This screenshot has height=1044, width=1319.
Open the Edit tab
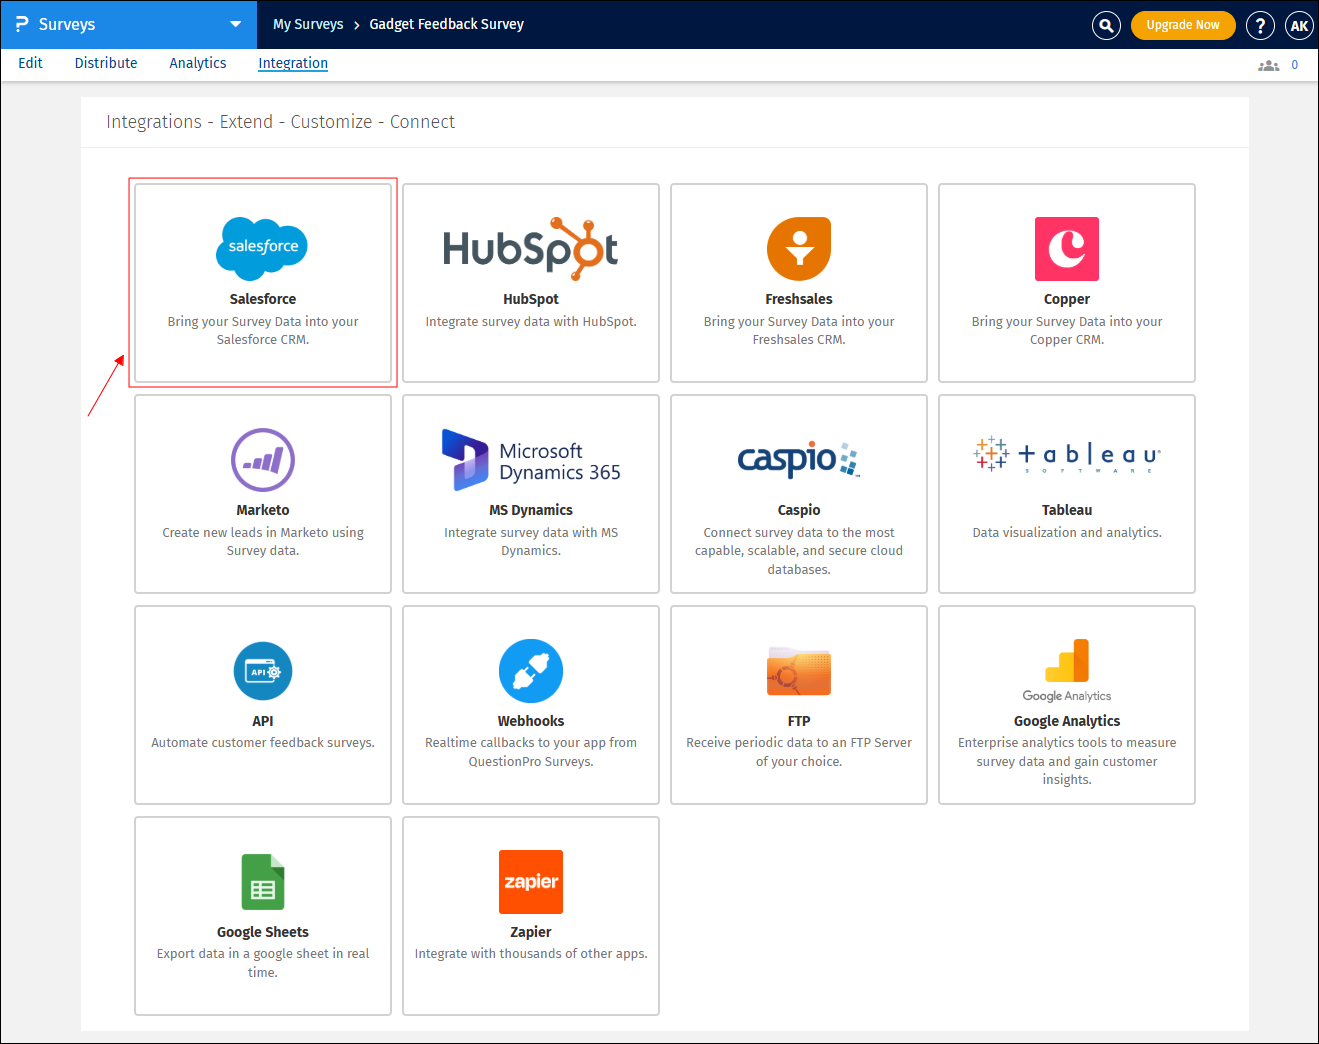coord(30,63)
